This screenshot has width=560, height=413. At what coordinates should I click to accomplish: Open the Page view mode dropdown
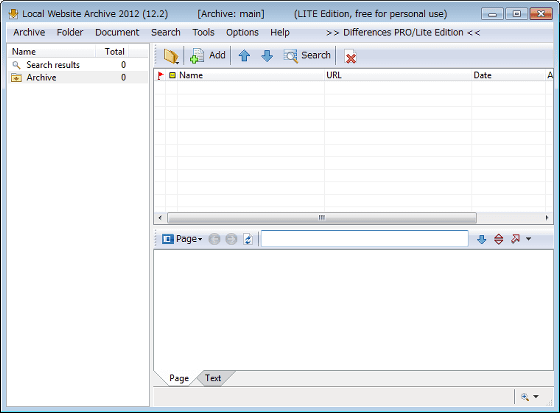tap(182, 239)
